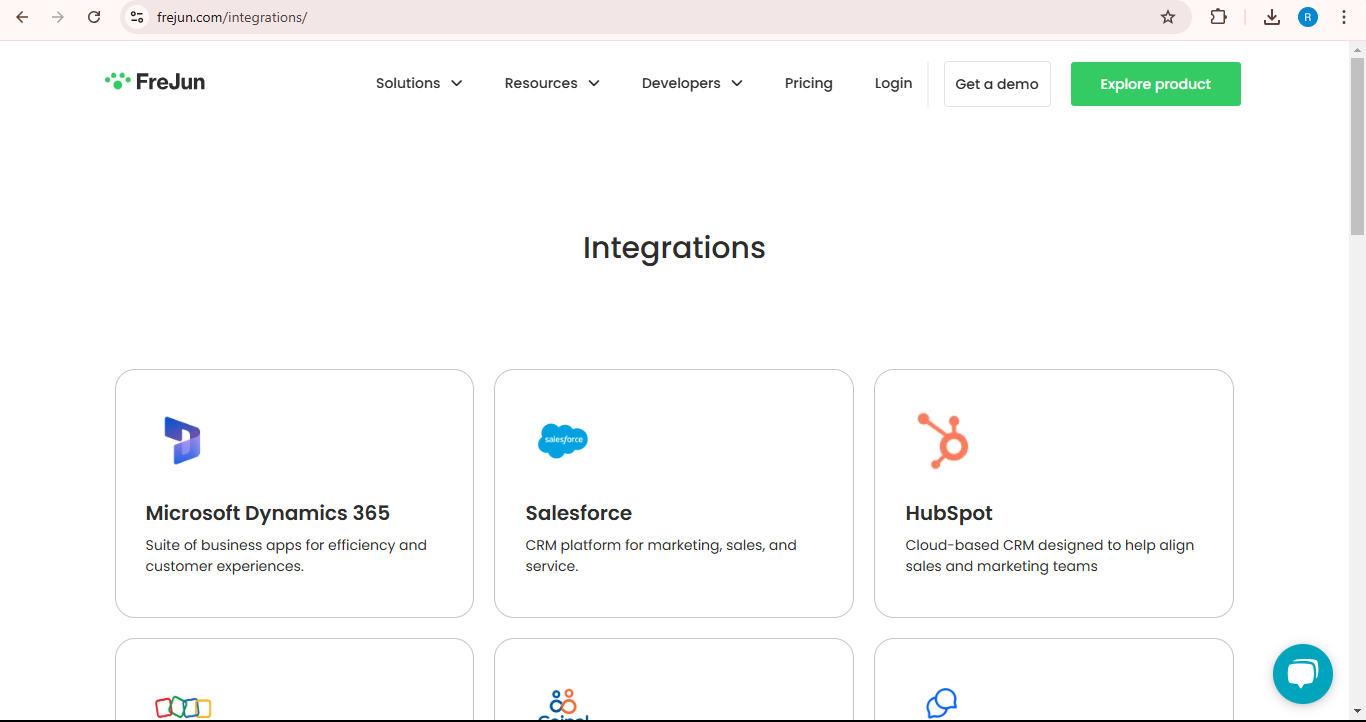
Task: Click the Explore product button
Action: click(1156, 84)
